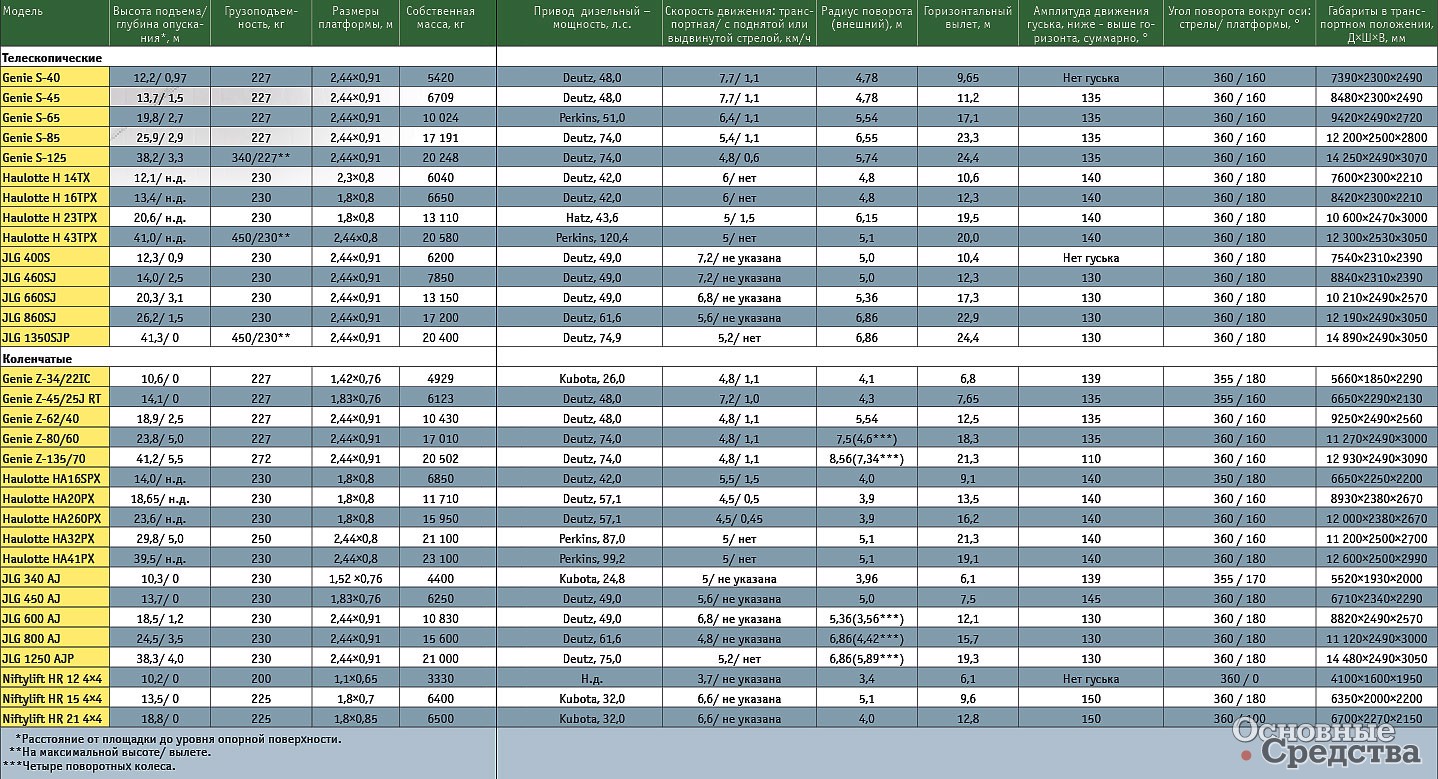The width and height of the screenshot is (1438, 779).
Task: Select the 'Амплитуда движения гуська' header
Action: click(1089, 25)
